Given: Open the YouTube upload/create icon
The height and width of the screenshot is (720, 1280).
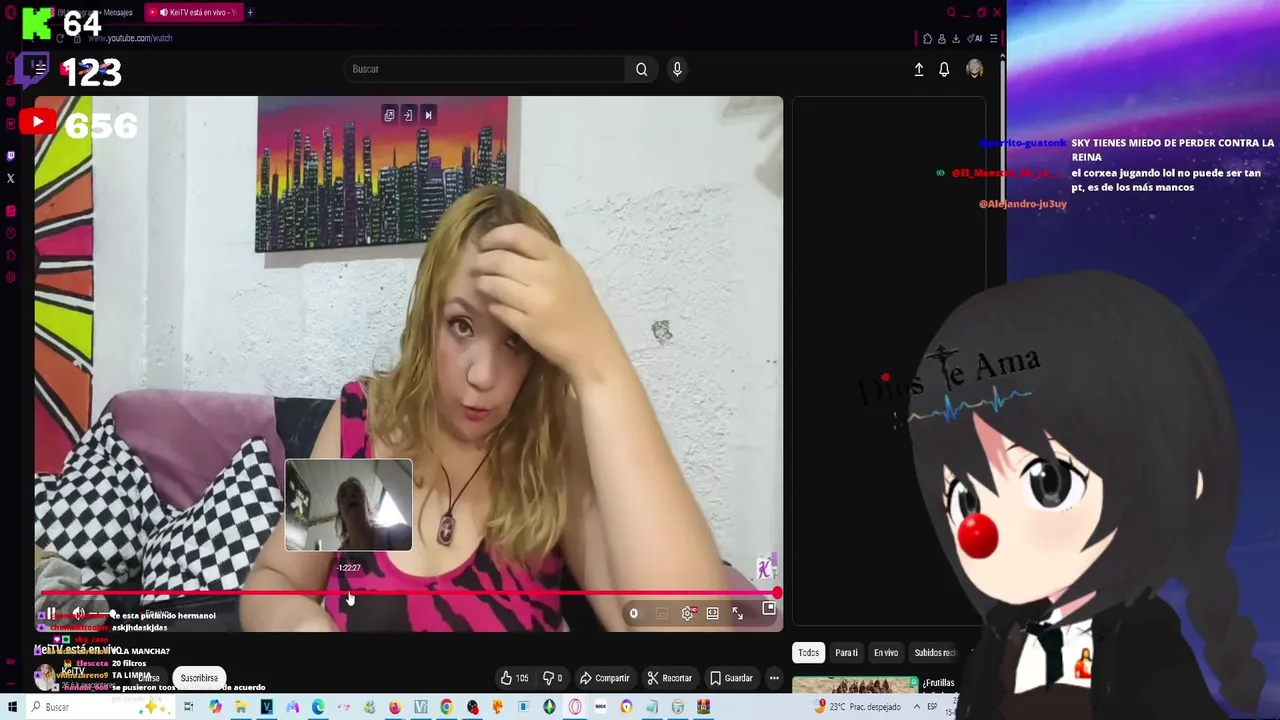Looking at the screenshot, I should pyautogui.click(x=919, y=69).
